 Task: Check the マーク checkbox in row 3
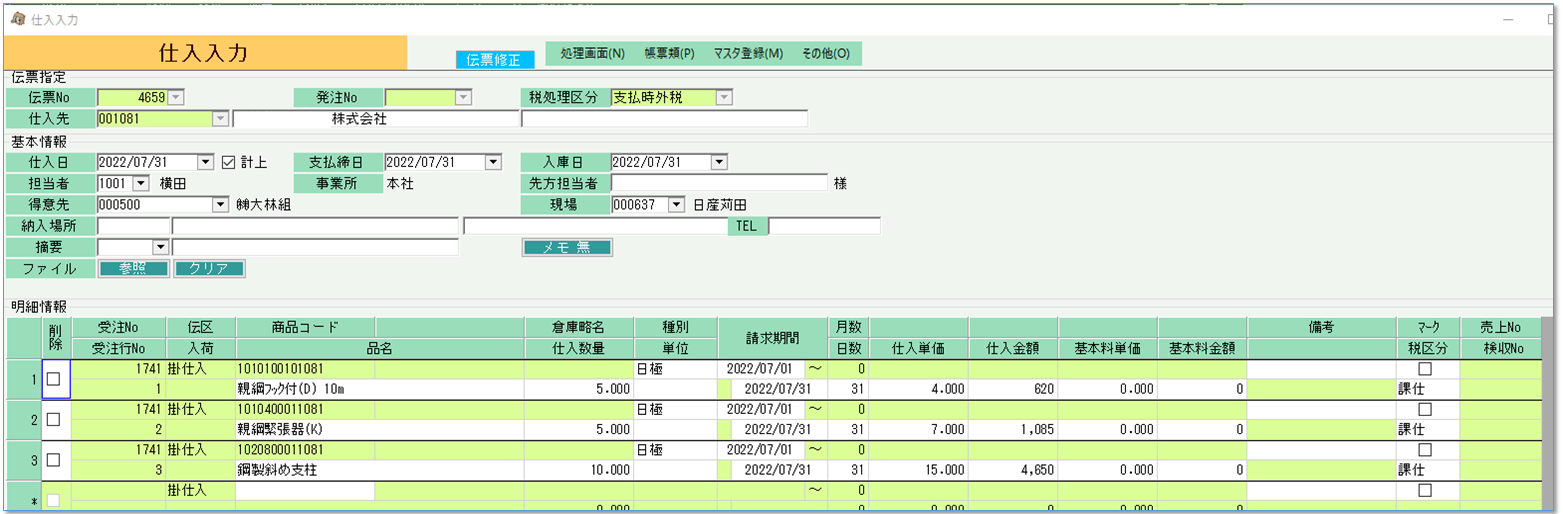1425,449
